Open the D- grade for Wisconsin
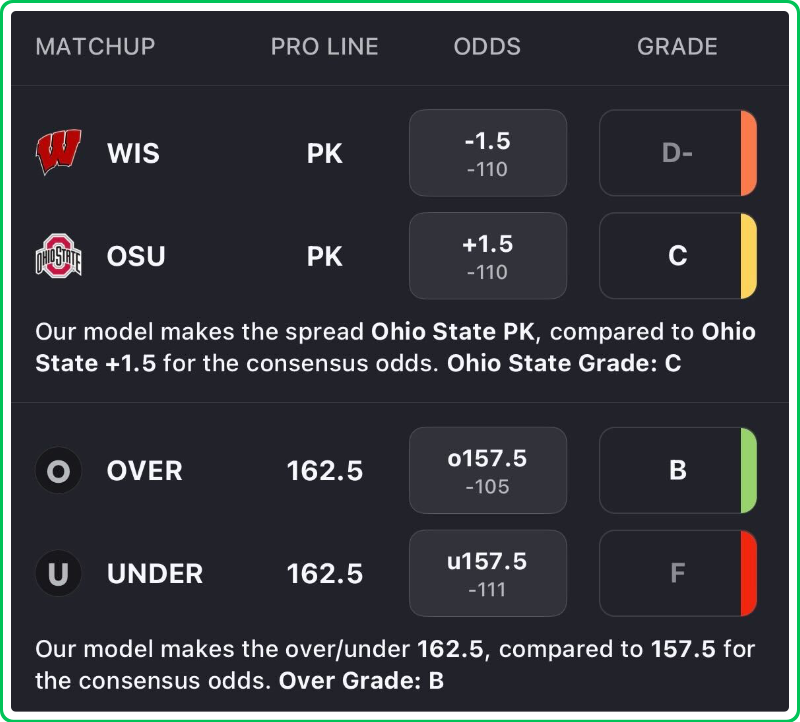This screenshot has height=722, width=800. pyautogui.click(x=677, y=153)
